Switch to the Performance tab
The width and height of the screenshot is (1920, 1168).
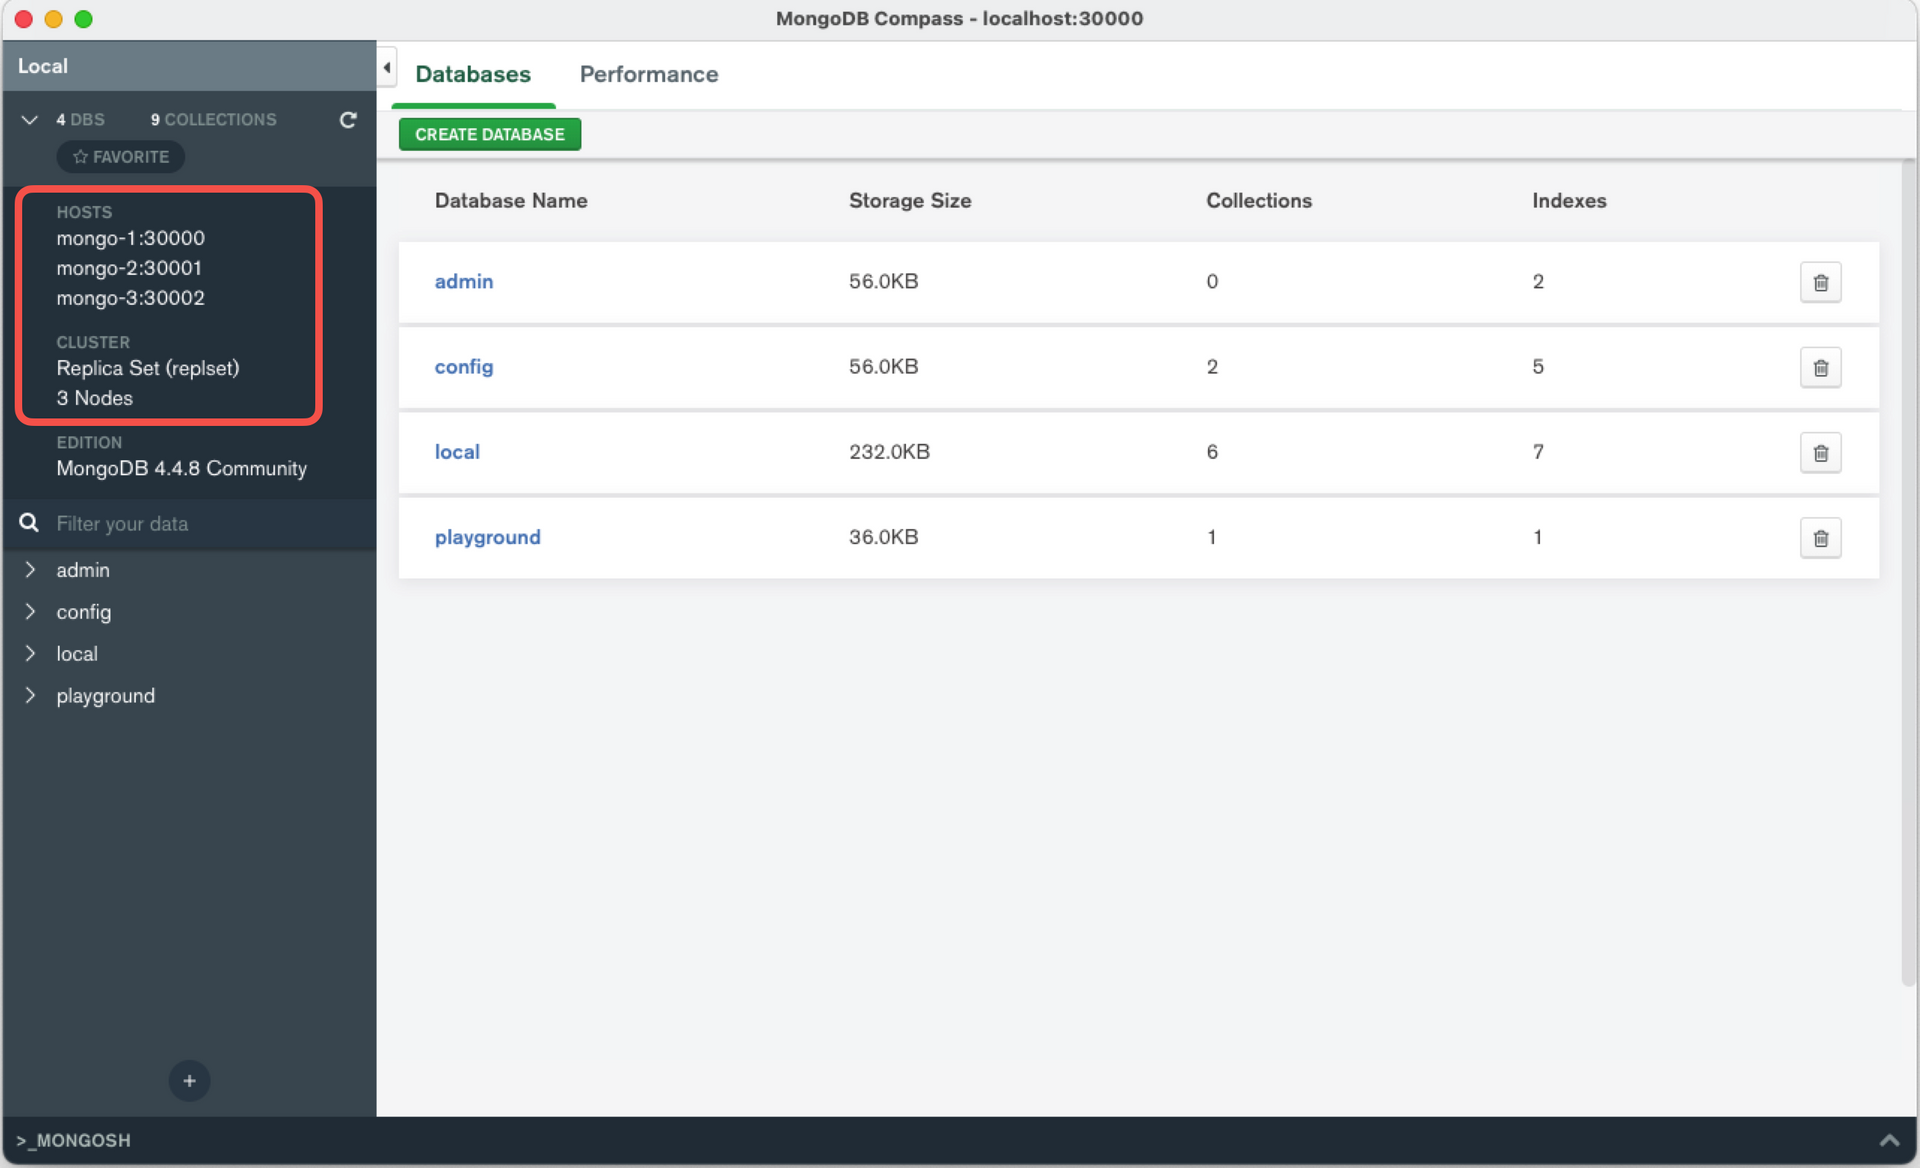tap(648, 74)
